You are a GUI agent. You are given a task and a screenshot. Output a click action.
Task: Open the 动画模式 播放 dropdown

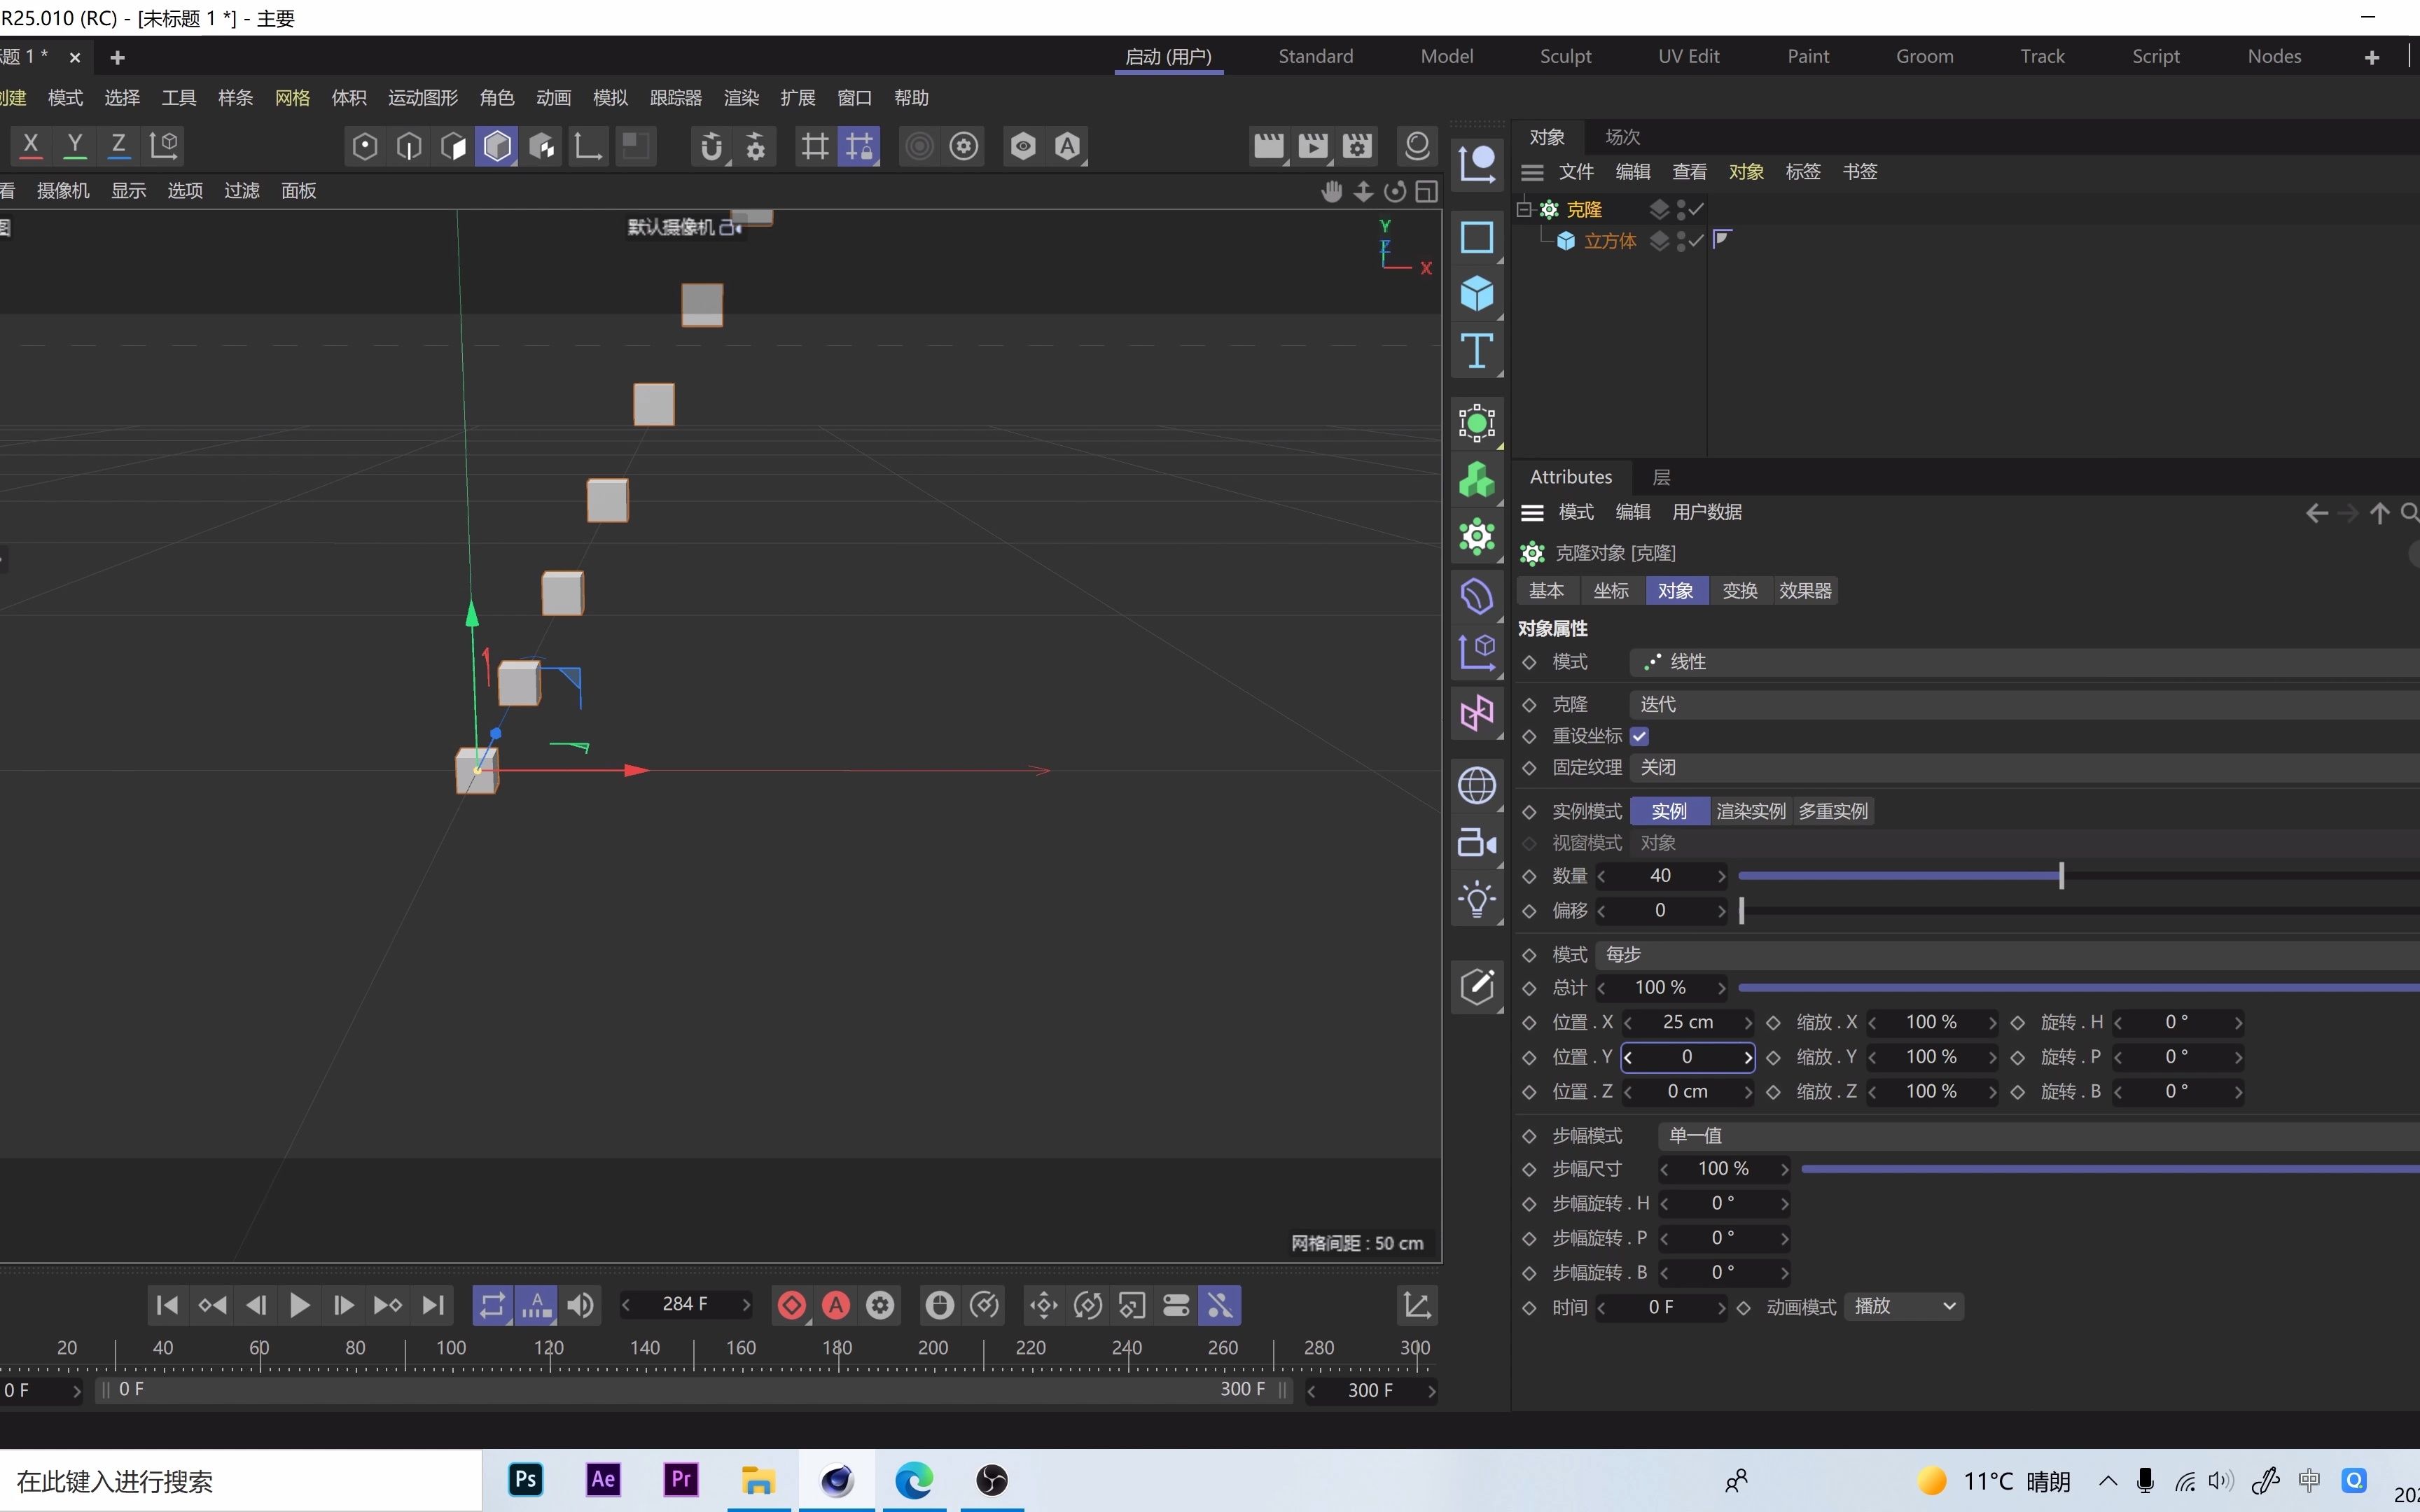[x=1903, y=1306]
